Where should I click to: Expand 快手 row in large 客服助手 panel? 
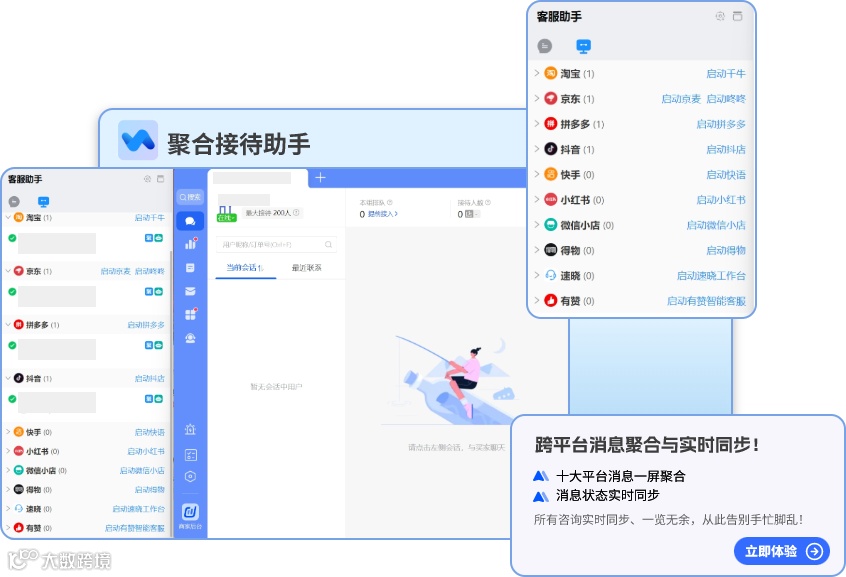pyautogui.click(x=537, y=174)
